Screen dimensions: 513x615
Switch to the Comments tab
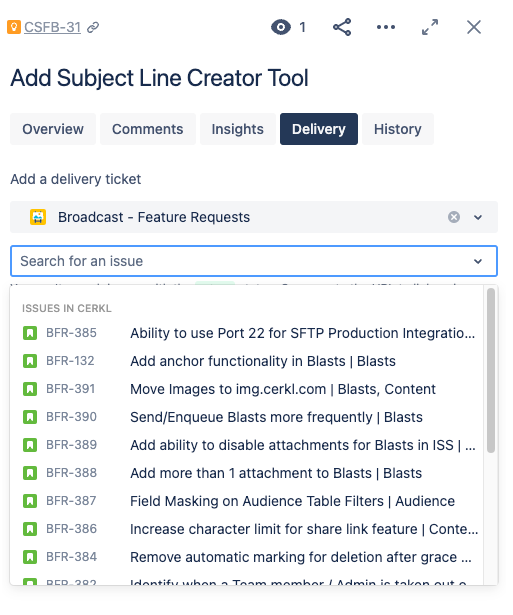click(147, 129)
